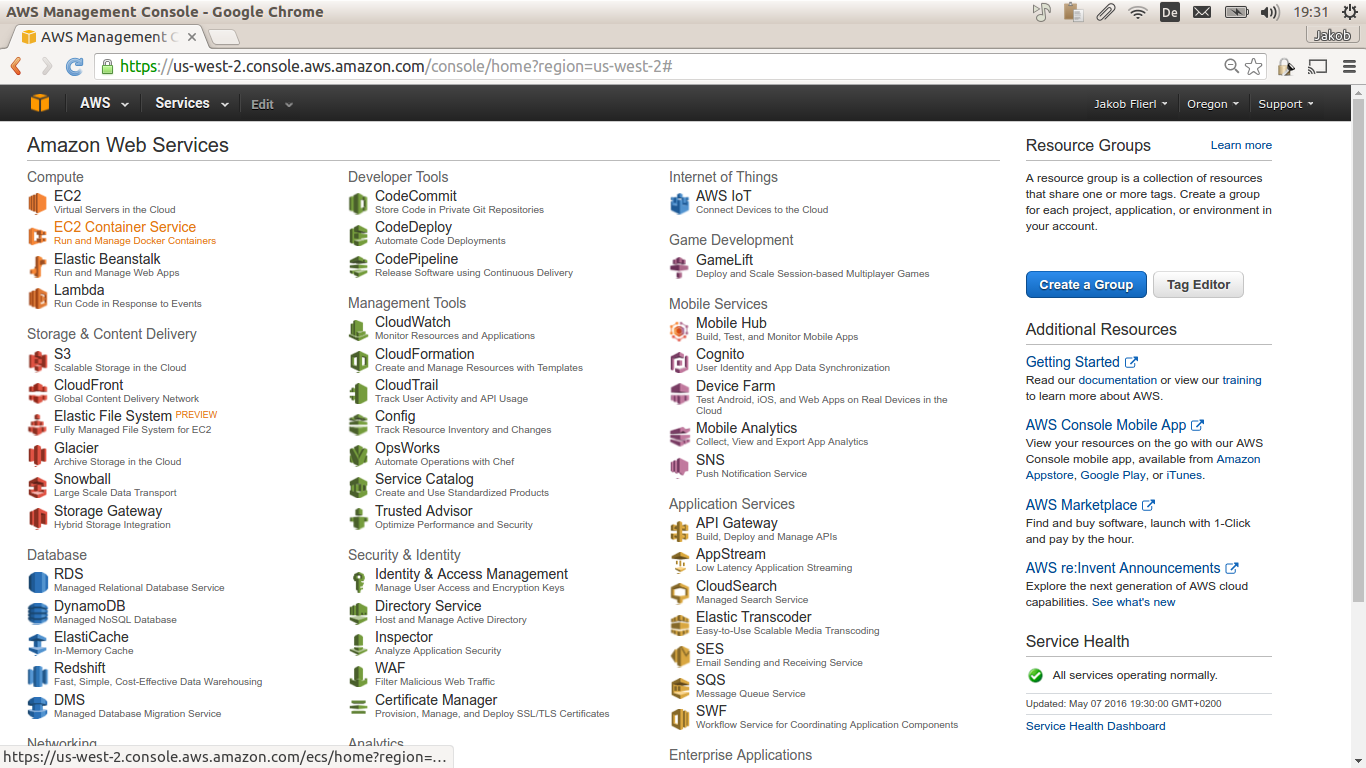Select the Cognito icon
This screenshot has width=1366, height=768.
[x=679, y=361]
